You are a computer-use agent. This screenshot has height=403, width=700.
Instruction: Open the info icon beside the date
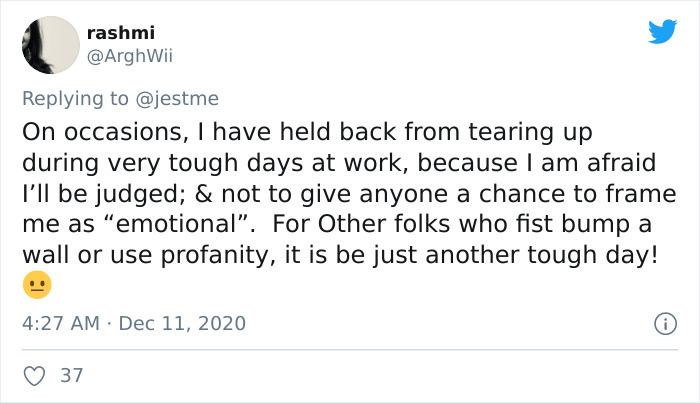click(661, 324)
